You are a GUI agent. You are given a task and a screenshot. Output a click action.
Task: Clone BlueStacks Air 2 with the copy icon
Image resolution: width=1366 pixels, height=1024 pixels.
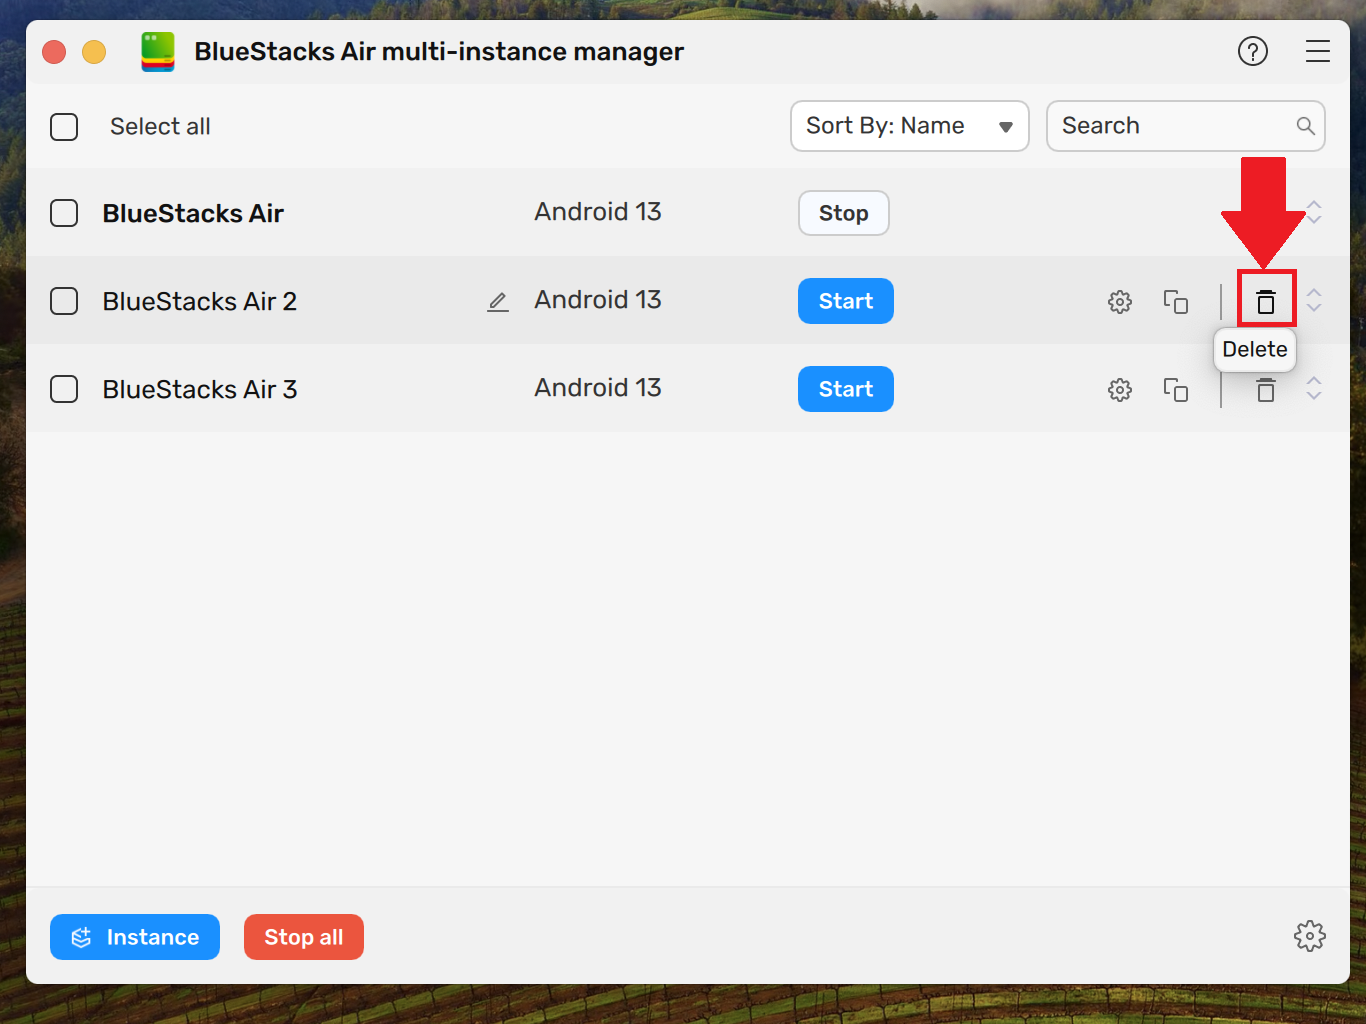pos(1176,302)
